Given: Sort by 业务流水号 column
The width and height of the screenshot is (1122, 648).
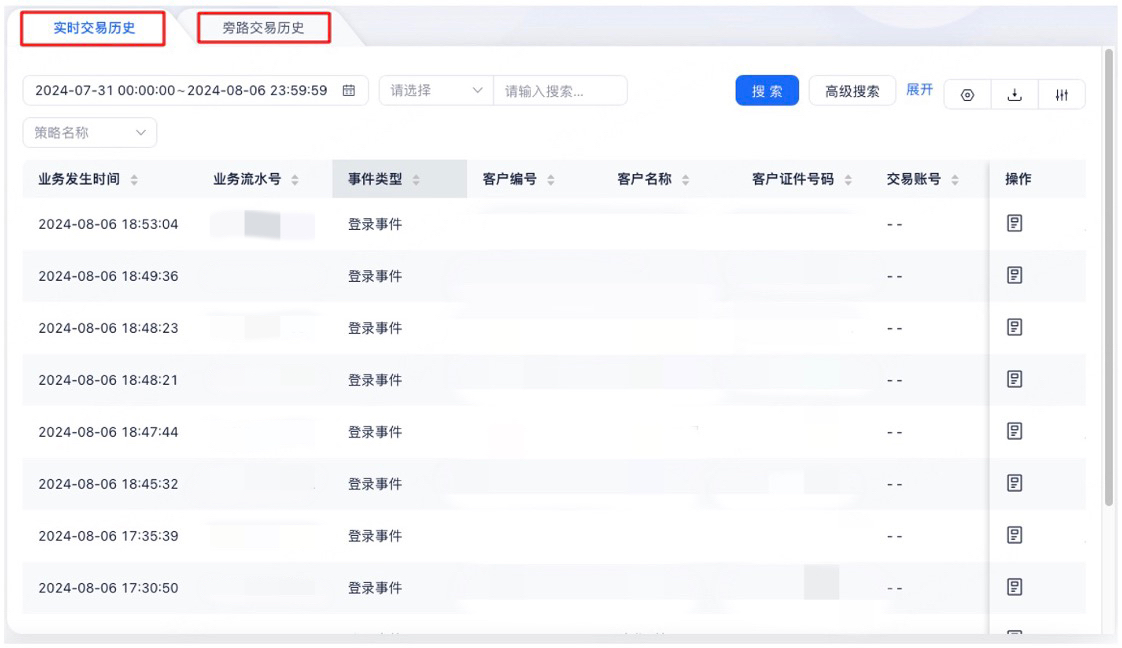Looking at the screenshot, I should pos(295,180).
